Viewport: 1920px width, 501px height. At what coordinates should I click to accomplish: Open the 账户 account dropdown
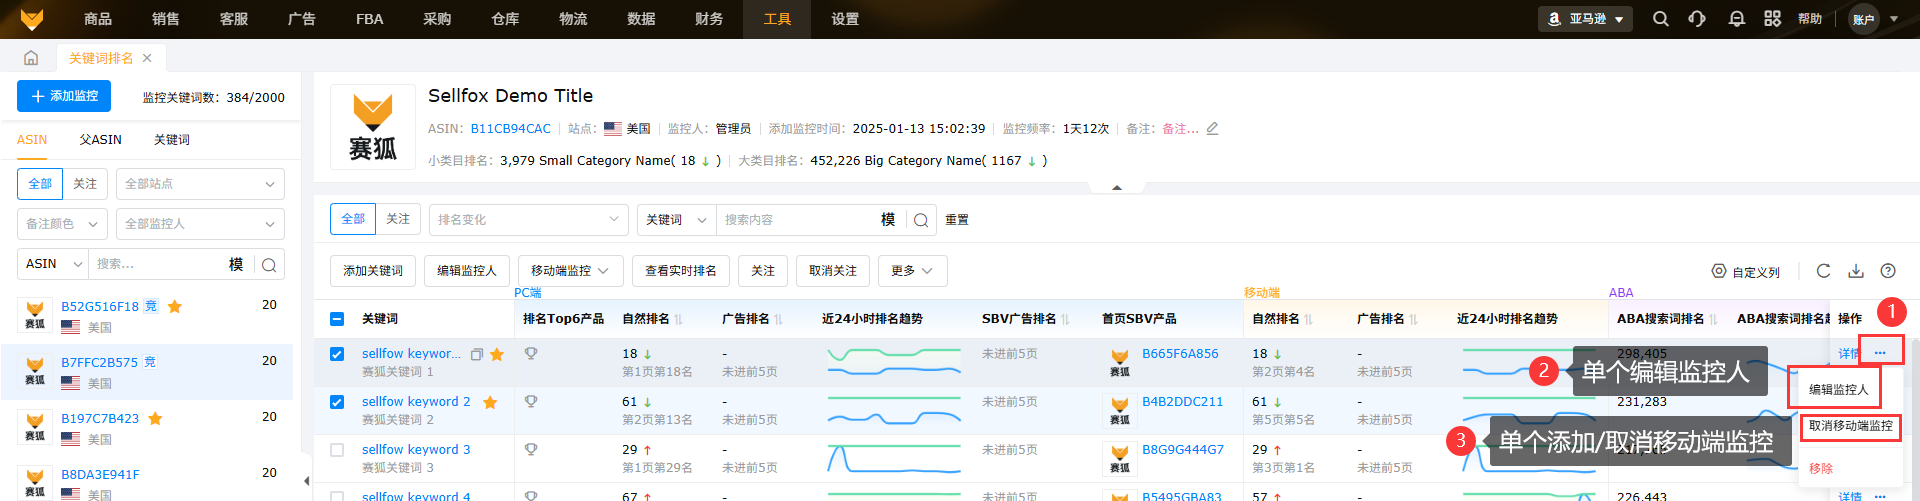pyautogui.click(x=1874, y=19)
